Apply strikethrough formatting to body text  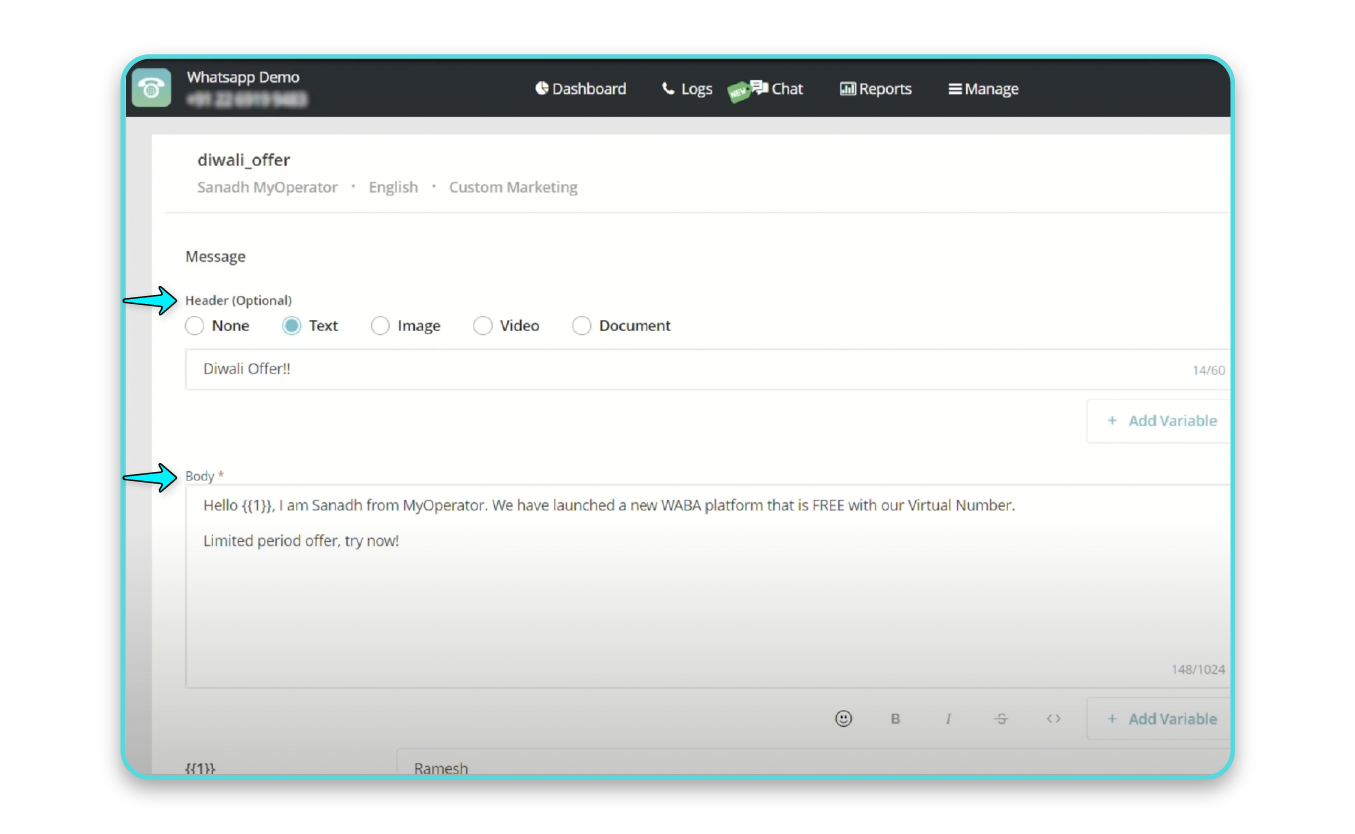coord(1000,718)
